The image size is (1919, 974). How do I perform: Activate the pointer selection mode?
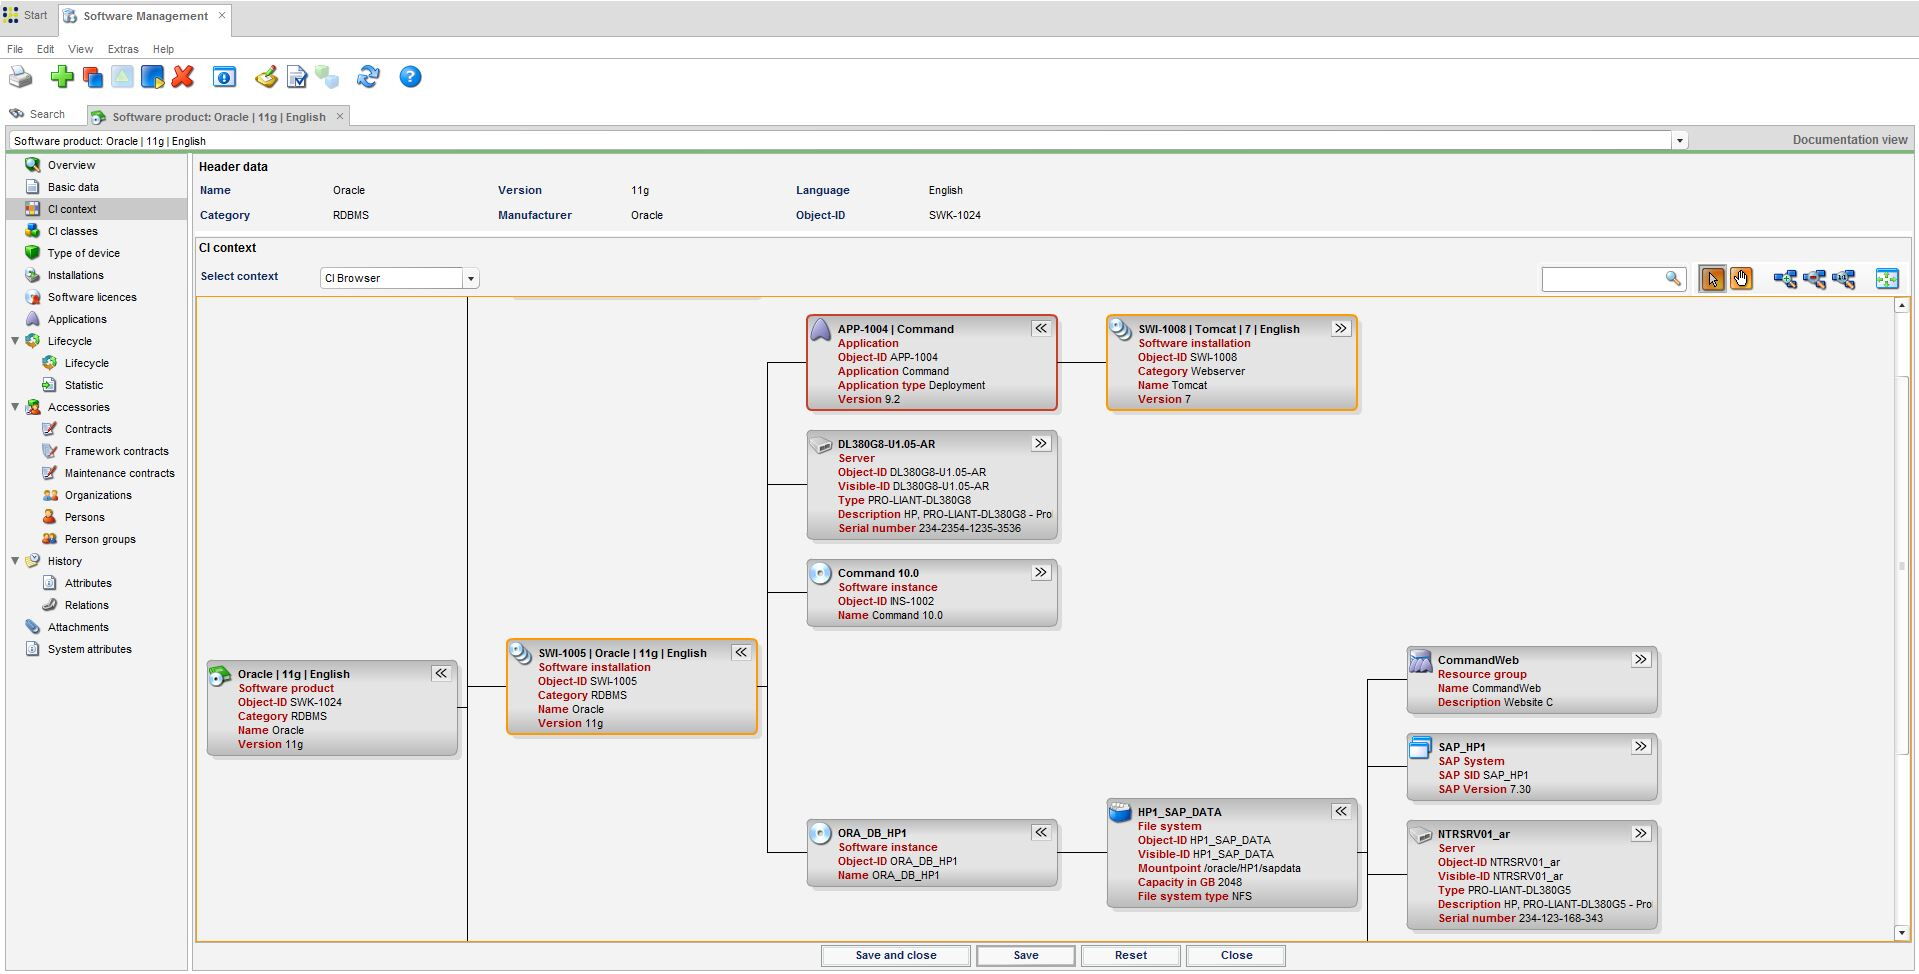pos(1712,279)
